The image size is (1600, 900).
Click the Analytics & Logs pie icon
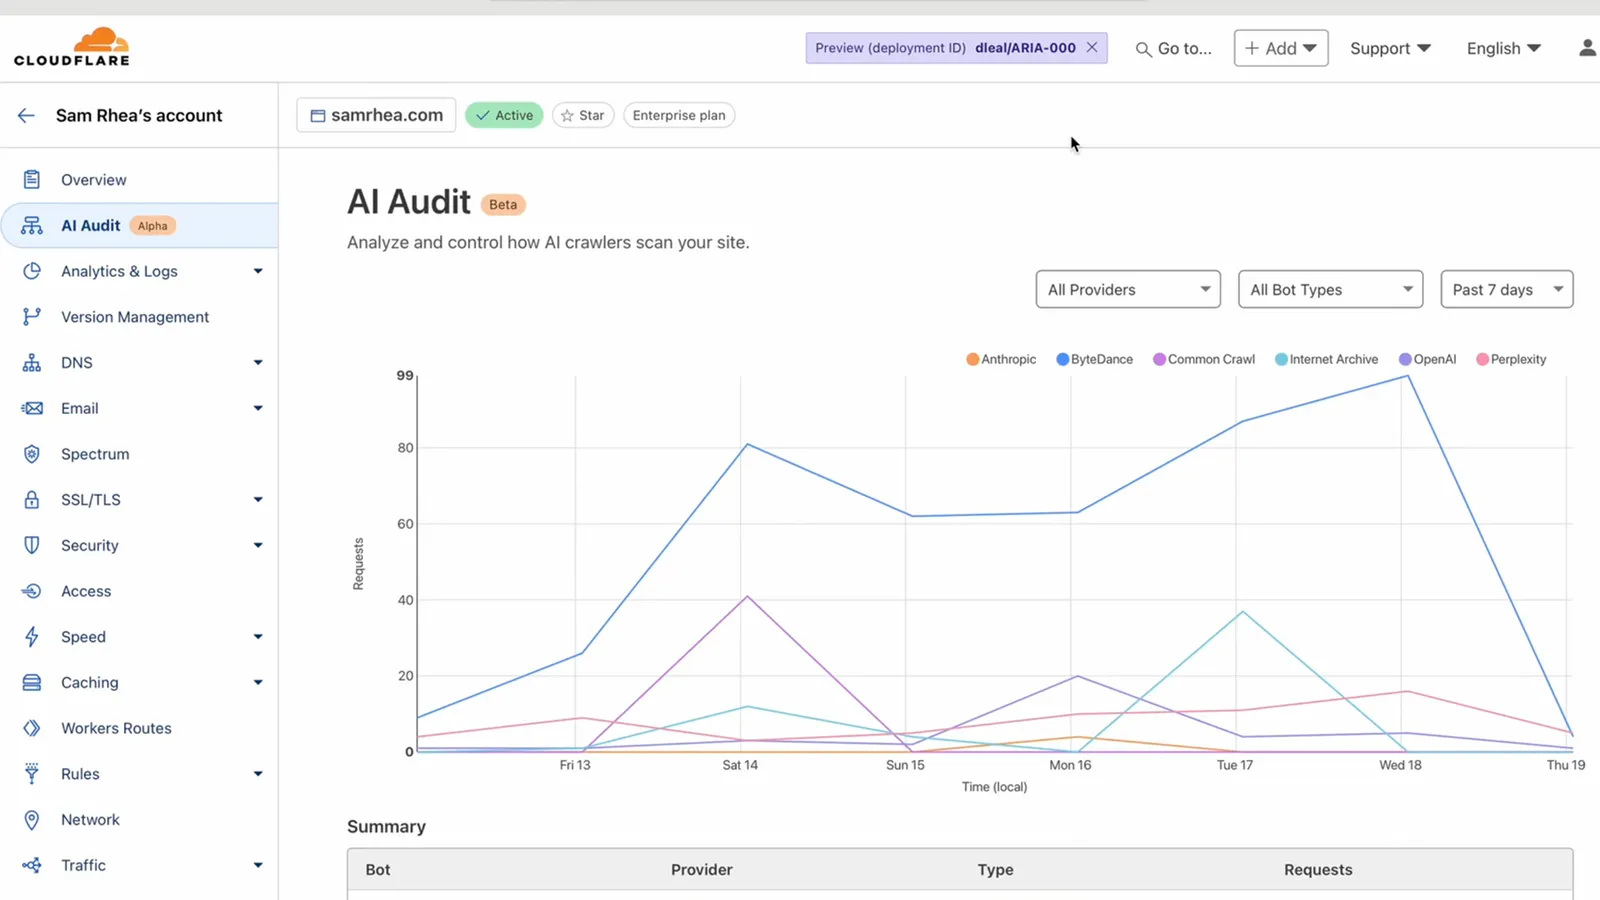32,271
